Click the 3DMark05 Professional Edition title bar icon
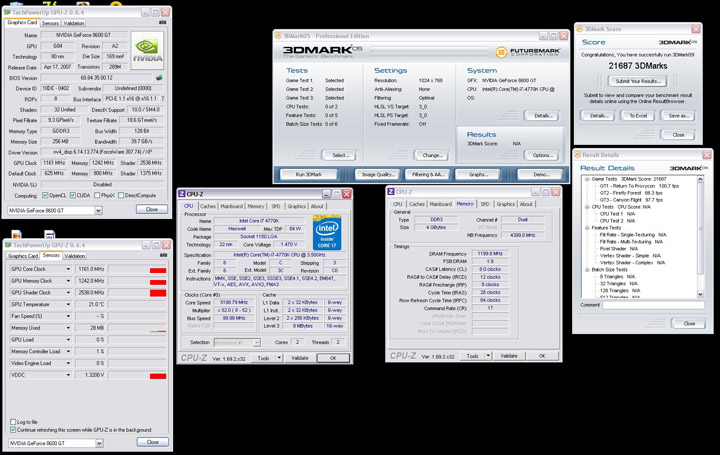 [x=278, y=36]
